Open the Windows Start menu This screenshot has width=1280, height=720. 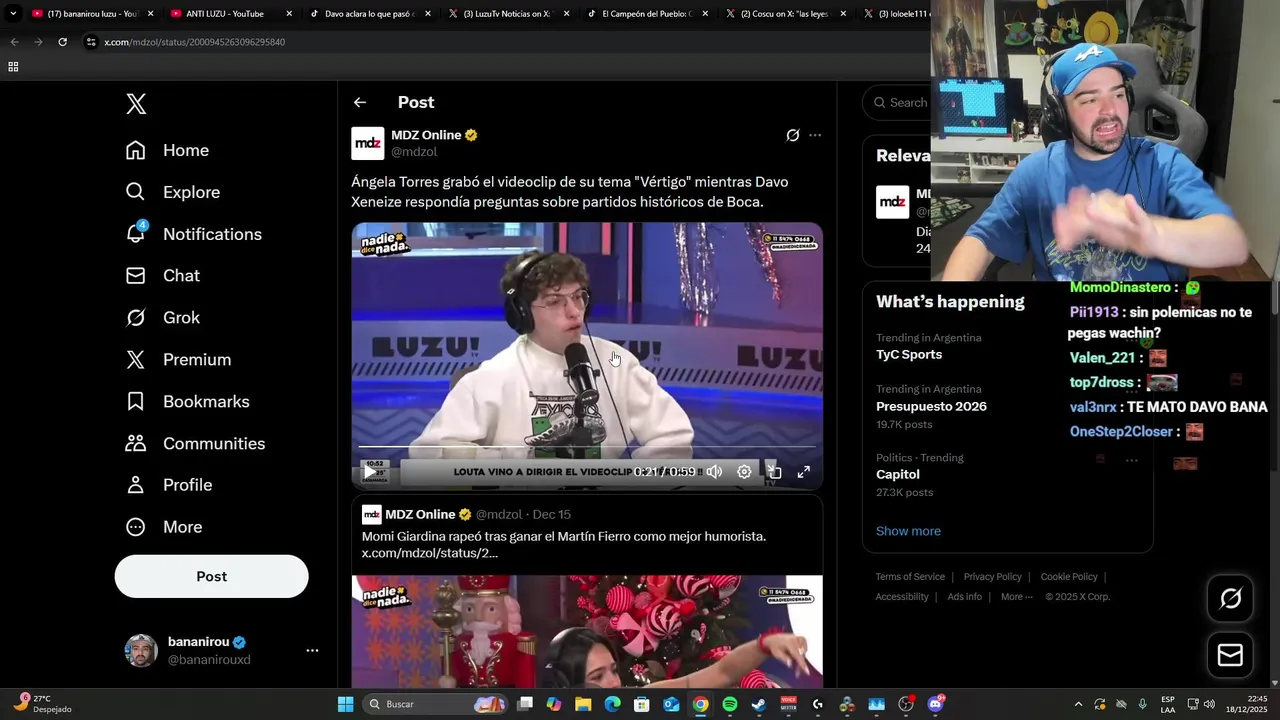tap(345, 704)
